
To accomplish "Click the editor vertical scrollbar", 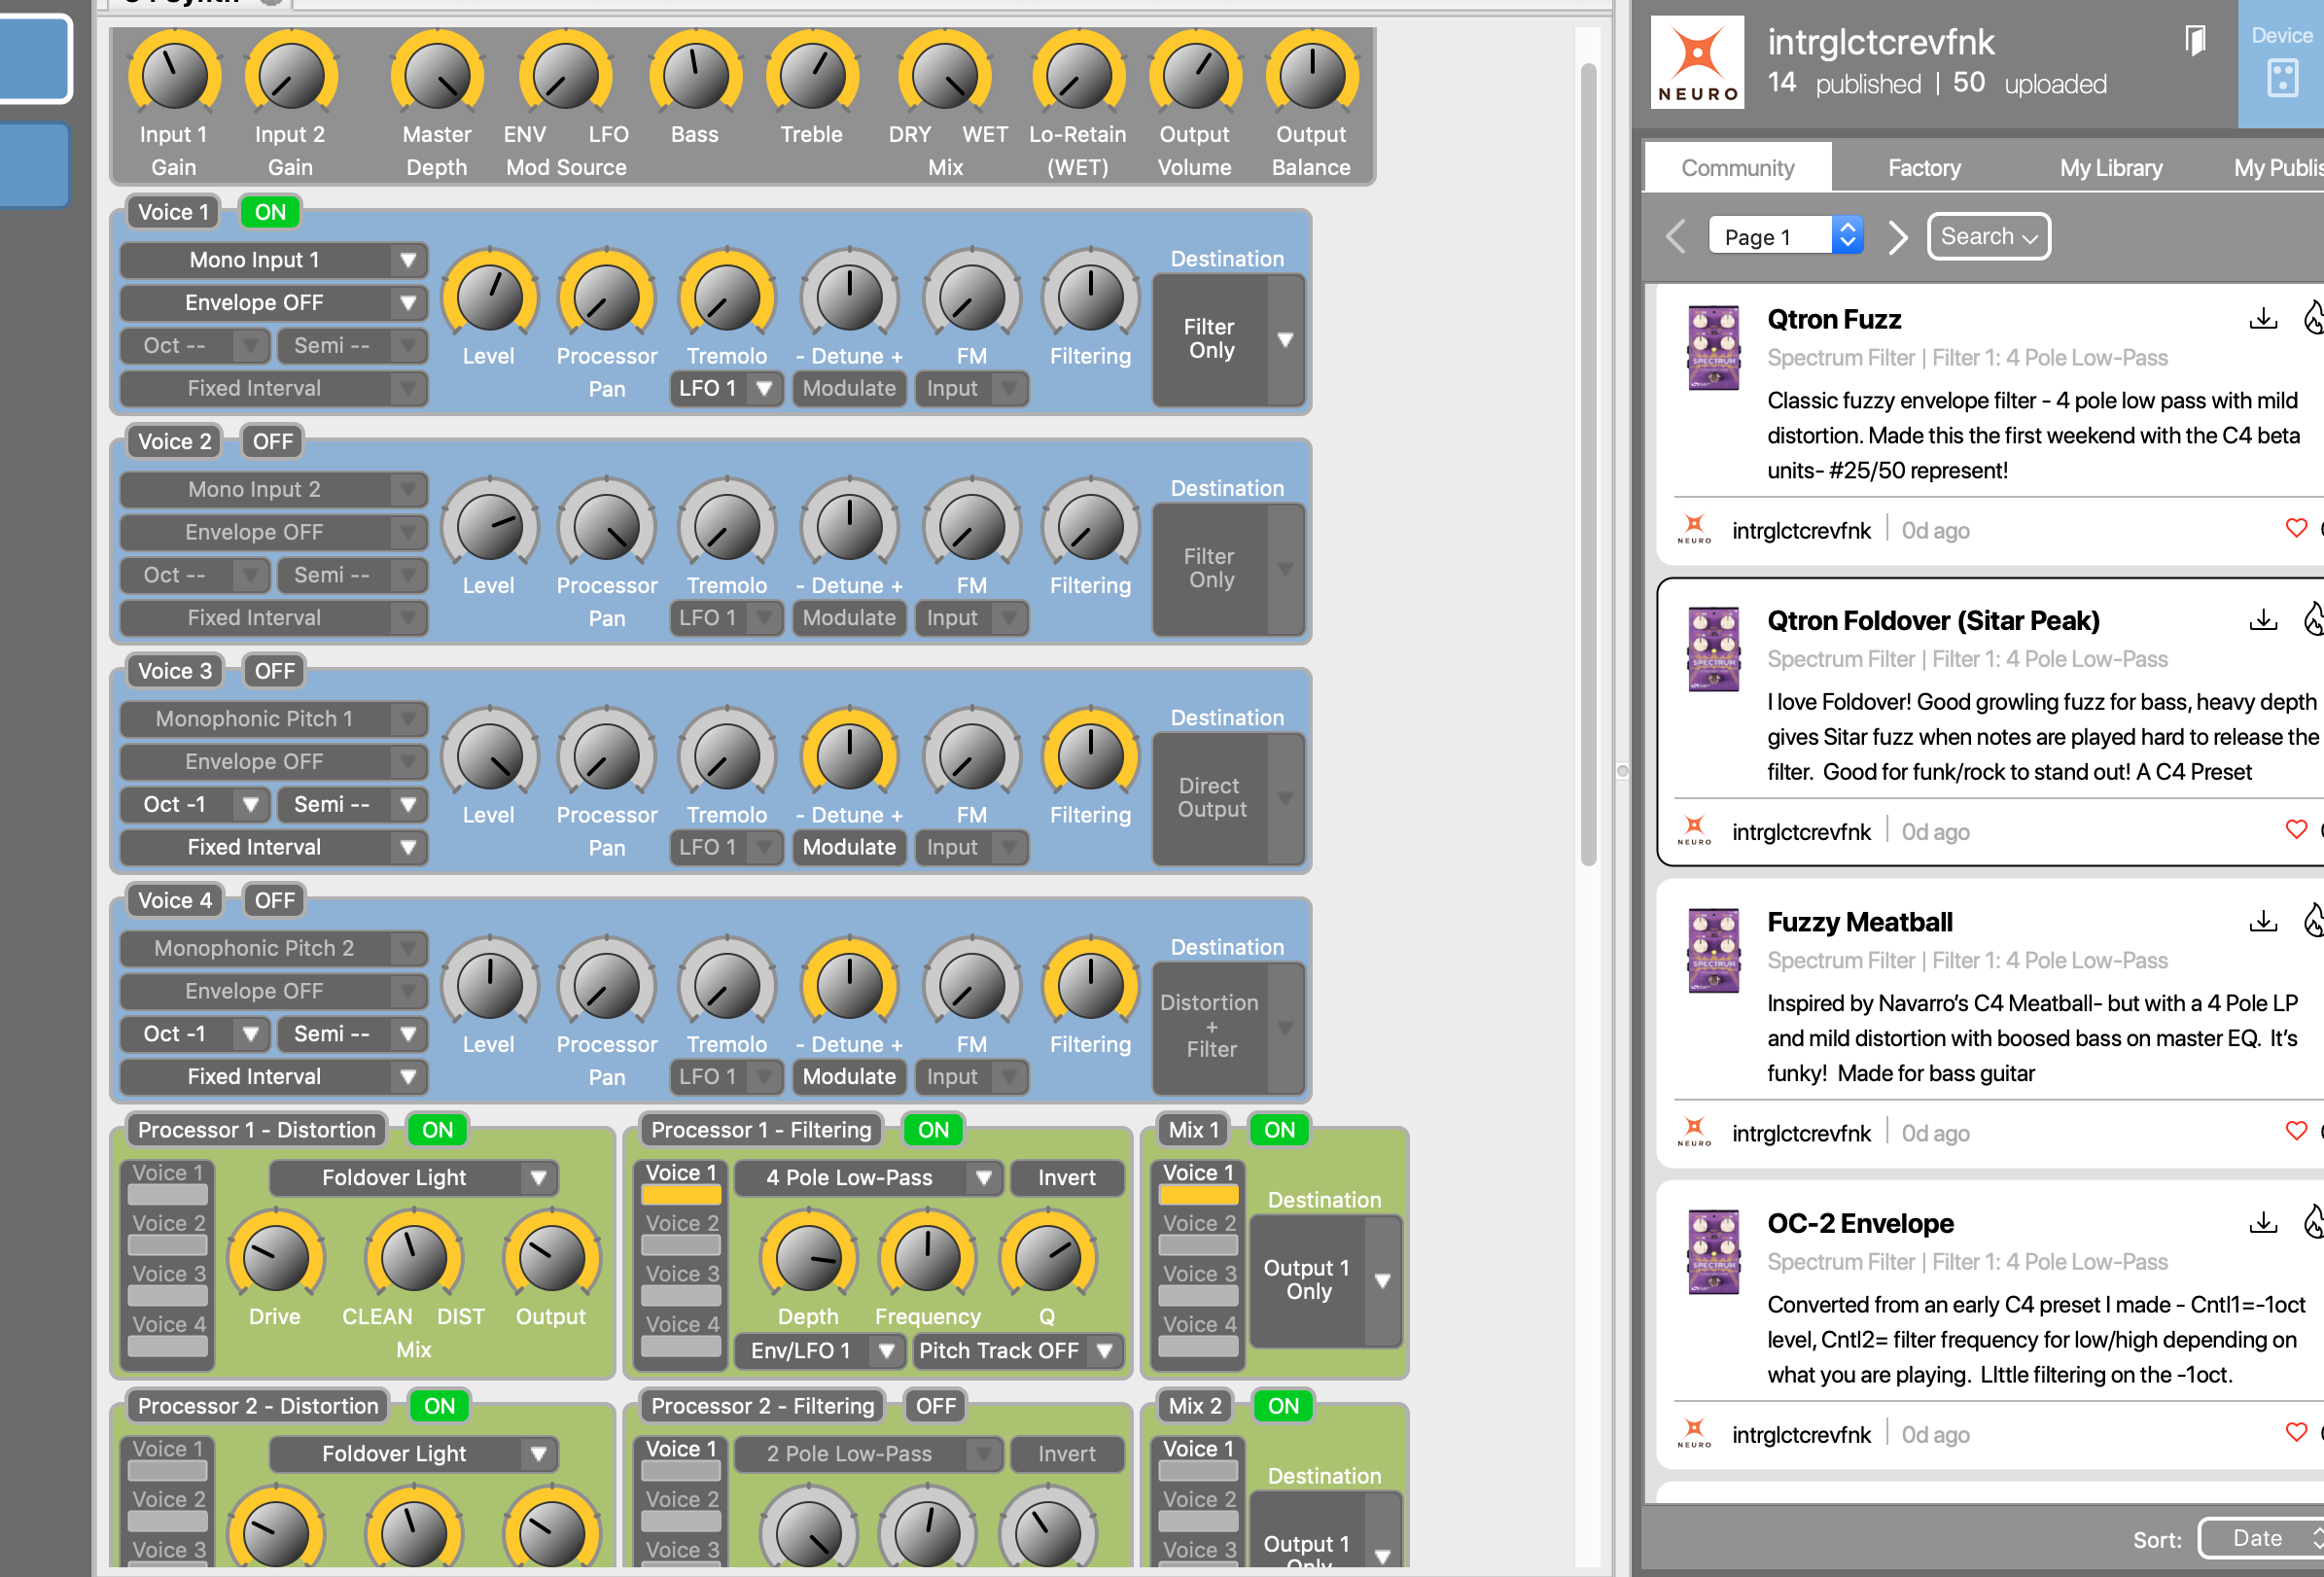I will pyautogui.click(x=1588, y=464).
